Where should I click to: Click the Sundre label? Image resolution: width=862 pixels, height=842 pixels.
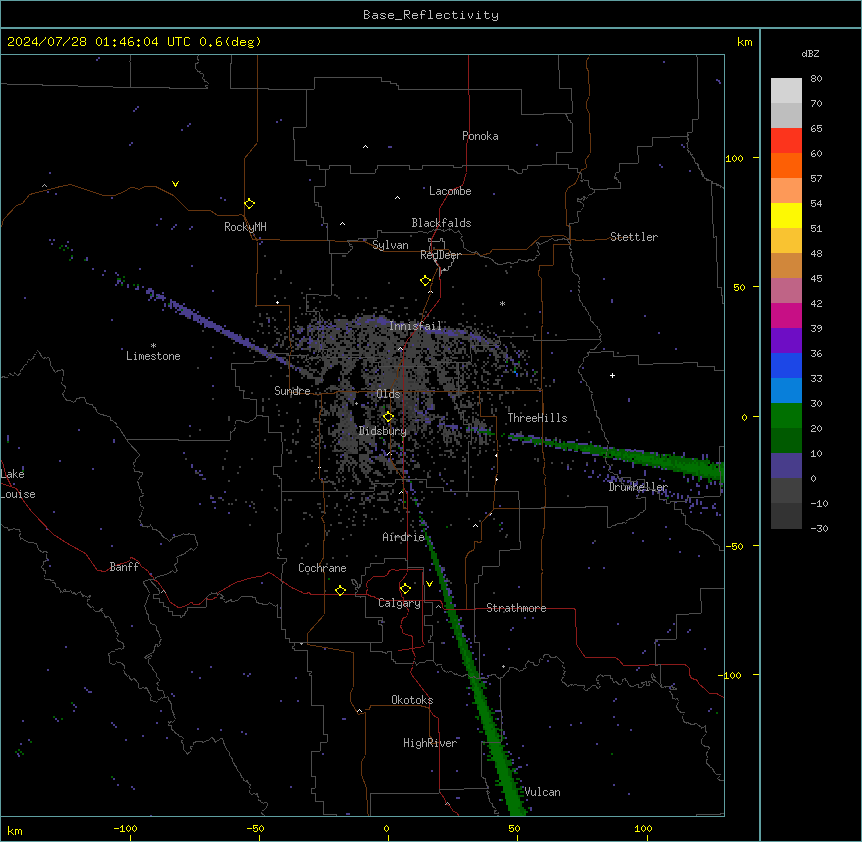(x=292, y=391)
